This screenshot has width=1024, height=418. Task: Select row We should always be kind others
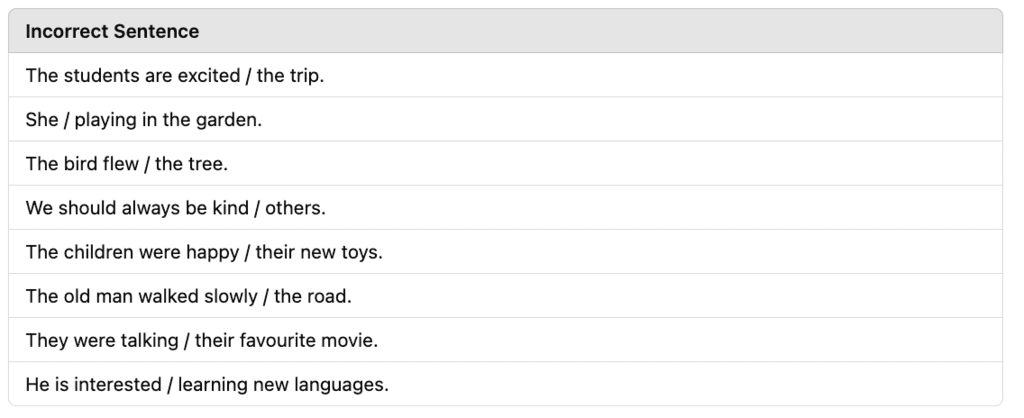click(505, 208)
